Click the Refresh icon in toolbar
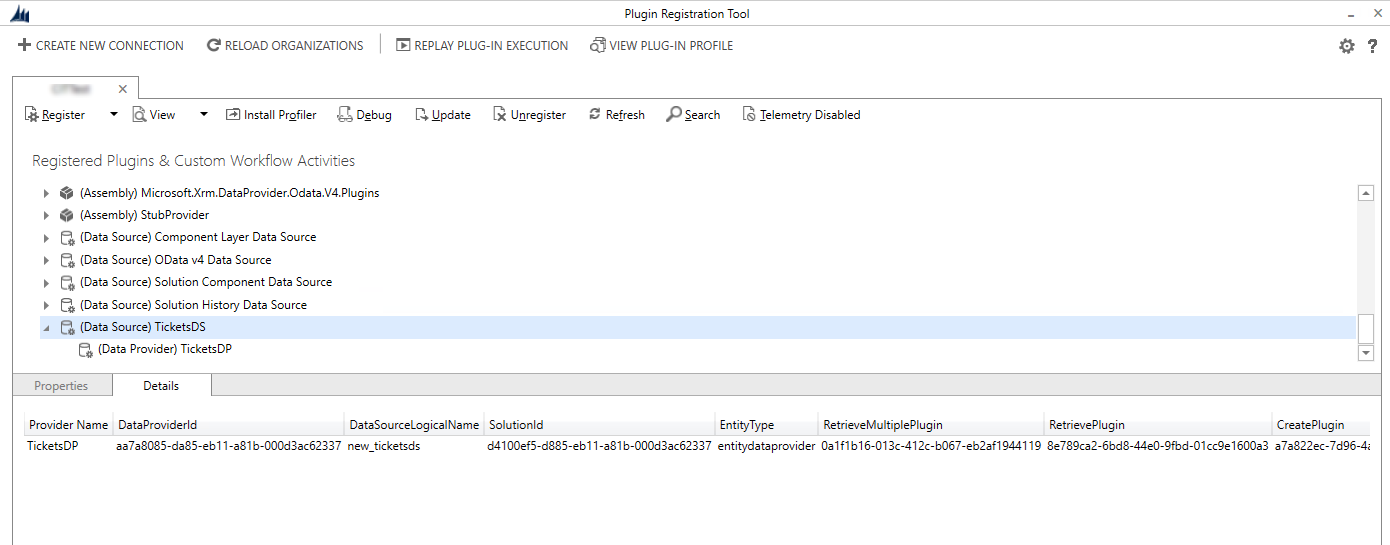 (595, 114)
